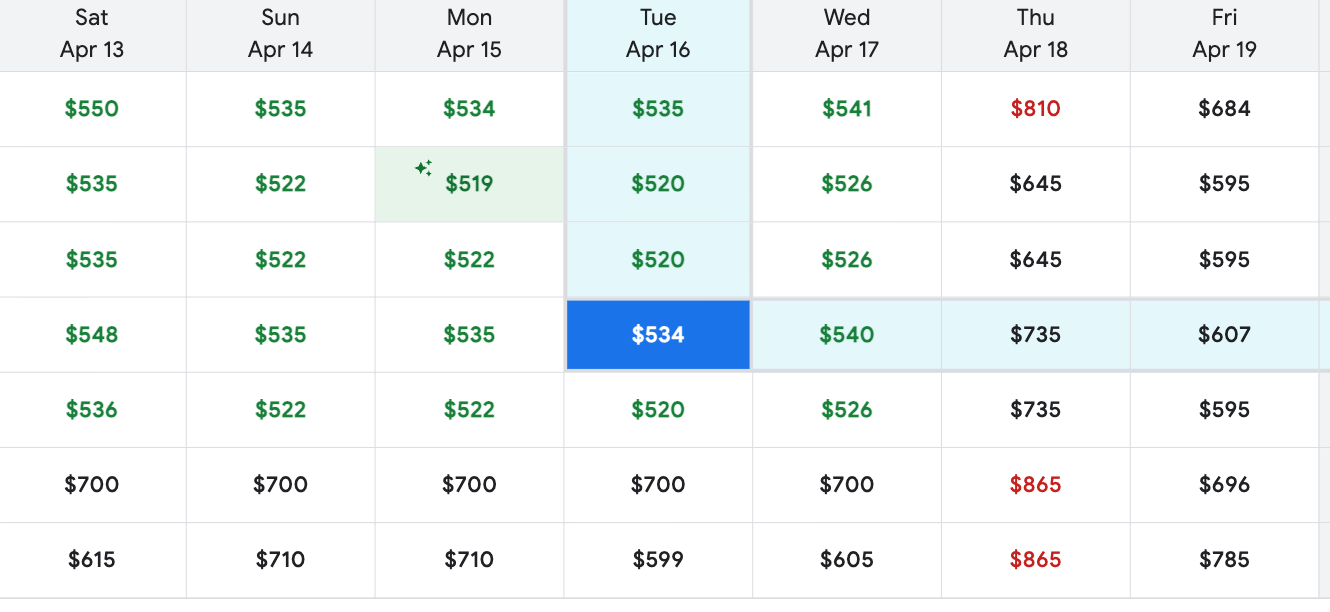Select the highlighted blue $534 price cell

[658, 335]
